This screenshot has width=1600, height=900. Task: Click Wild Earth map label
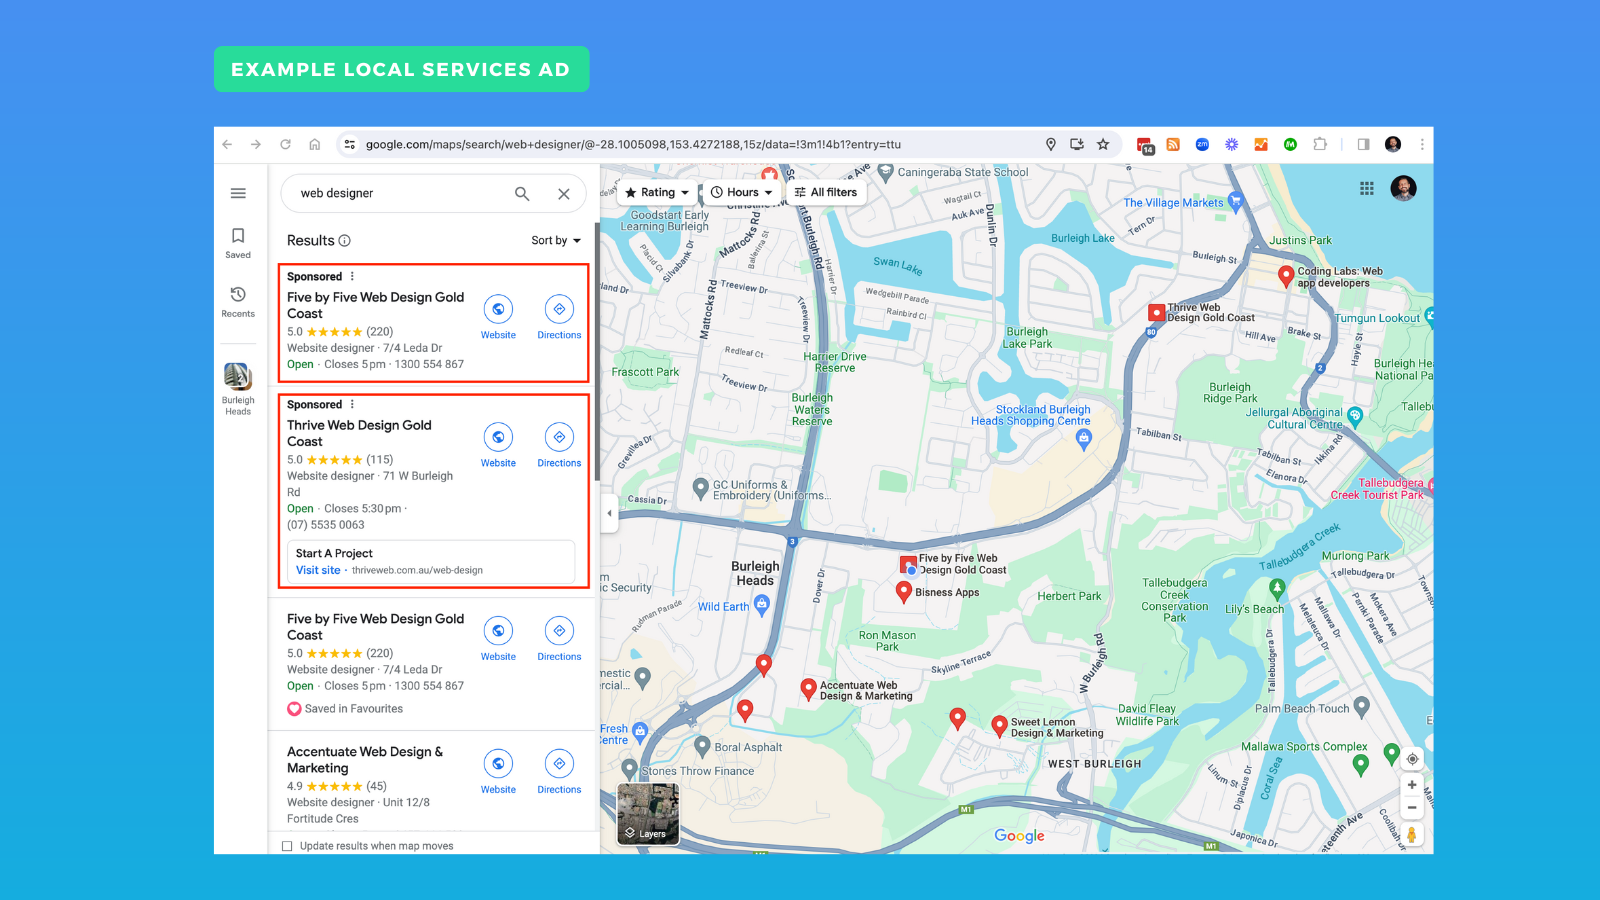(x=723, y=607)
